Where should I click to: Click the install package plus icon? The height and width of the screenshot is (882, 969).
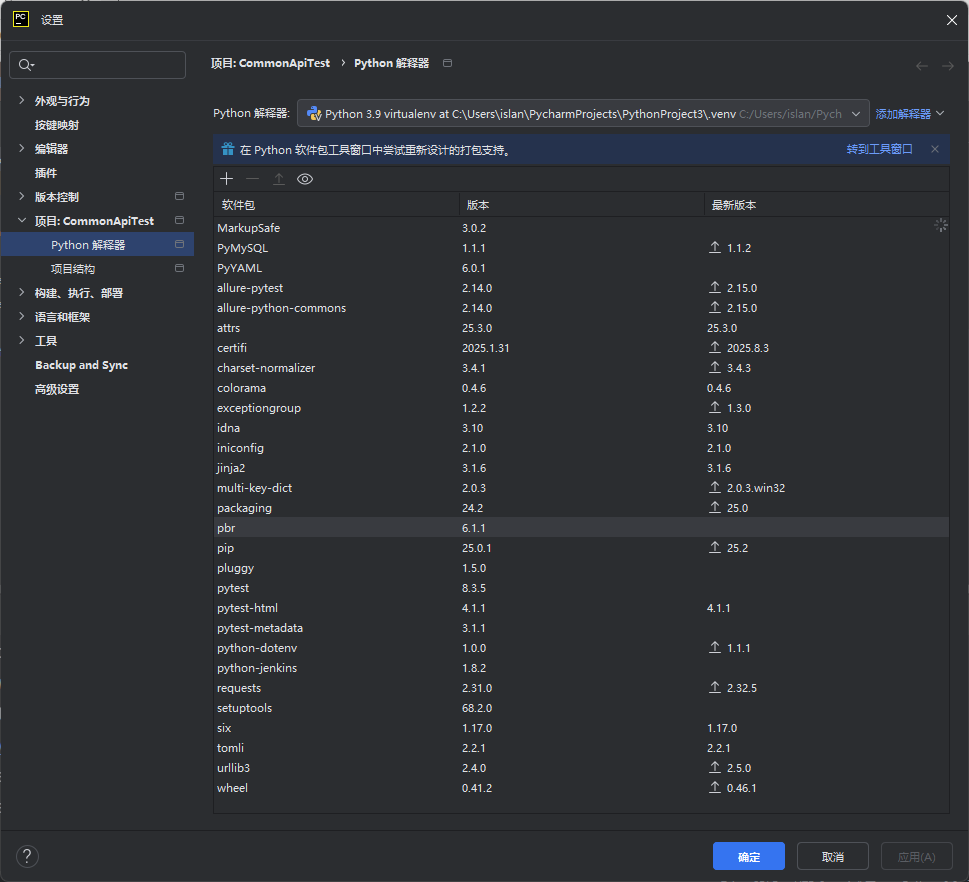point(227,179)
